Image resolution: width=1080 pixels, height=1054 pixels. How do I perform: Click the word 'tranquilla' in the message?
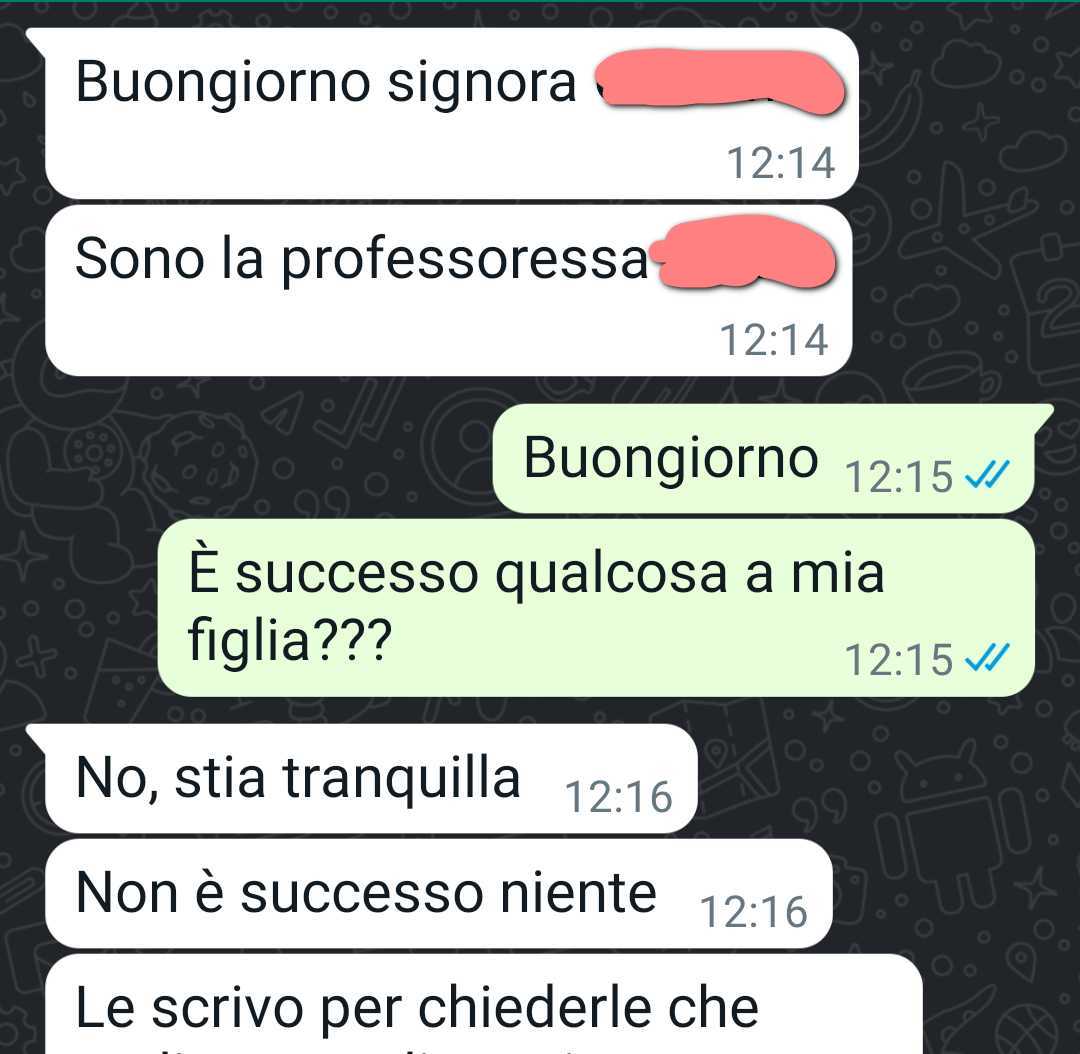click(x=401, y=780)
